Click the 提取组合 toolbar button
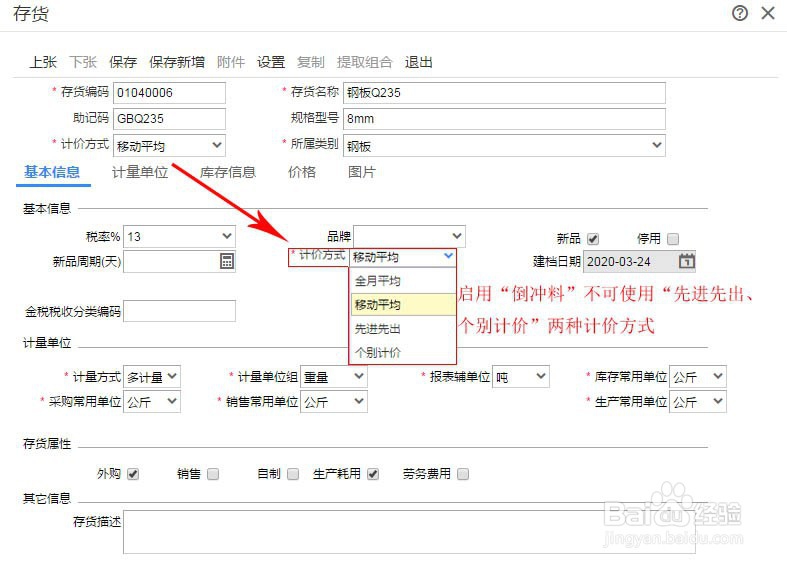 [365, 62]
